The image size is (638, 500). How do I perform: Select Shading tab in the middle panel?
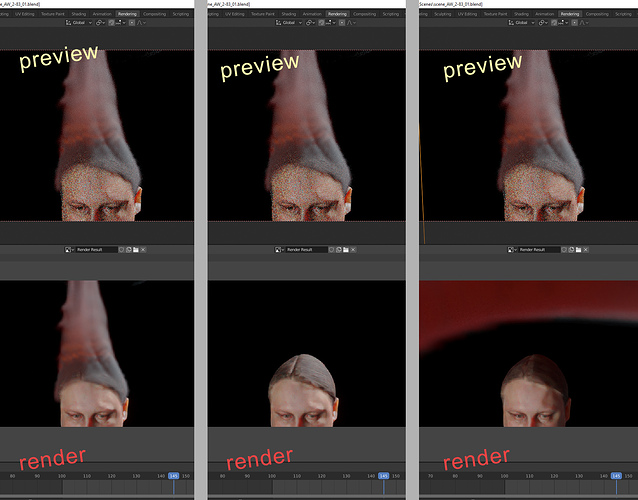(x=288, y=14)
